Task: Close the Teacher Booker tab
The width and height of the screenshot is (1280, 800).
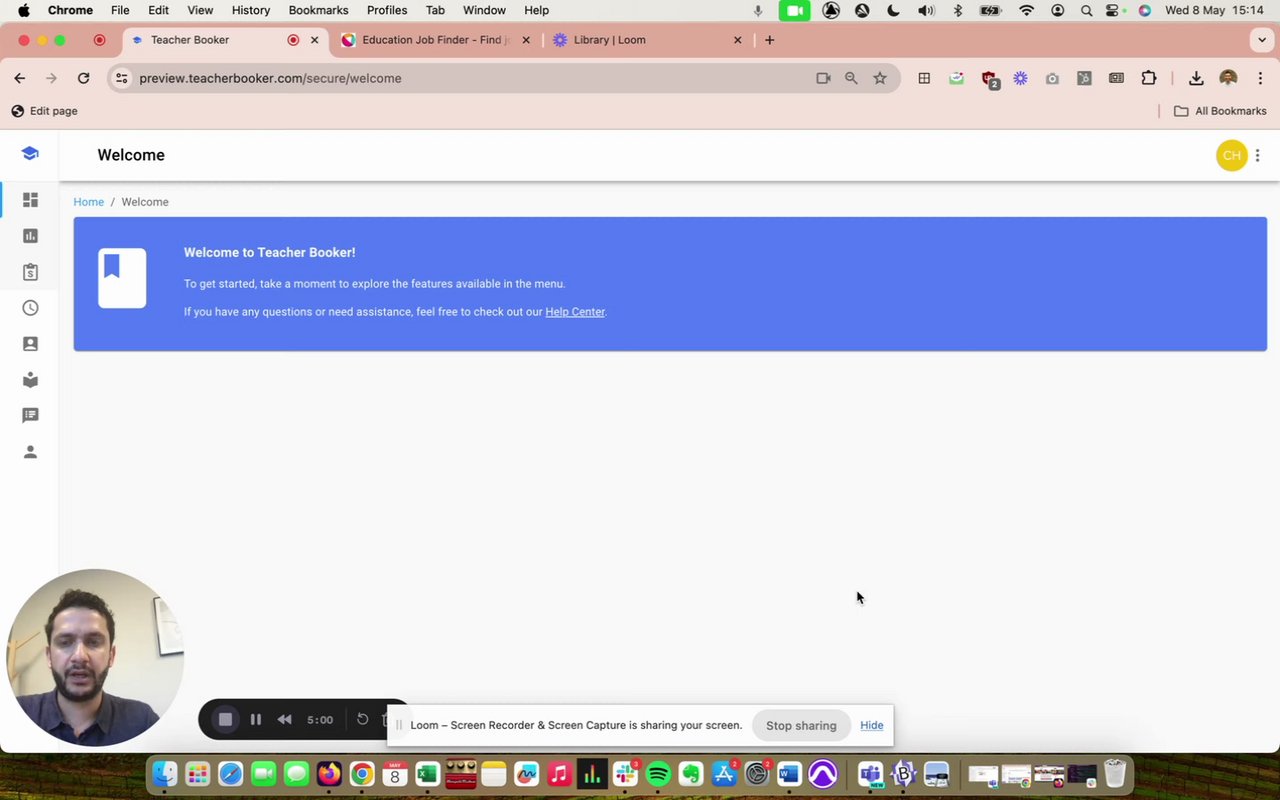Action: 315,40
